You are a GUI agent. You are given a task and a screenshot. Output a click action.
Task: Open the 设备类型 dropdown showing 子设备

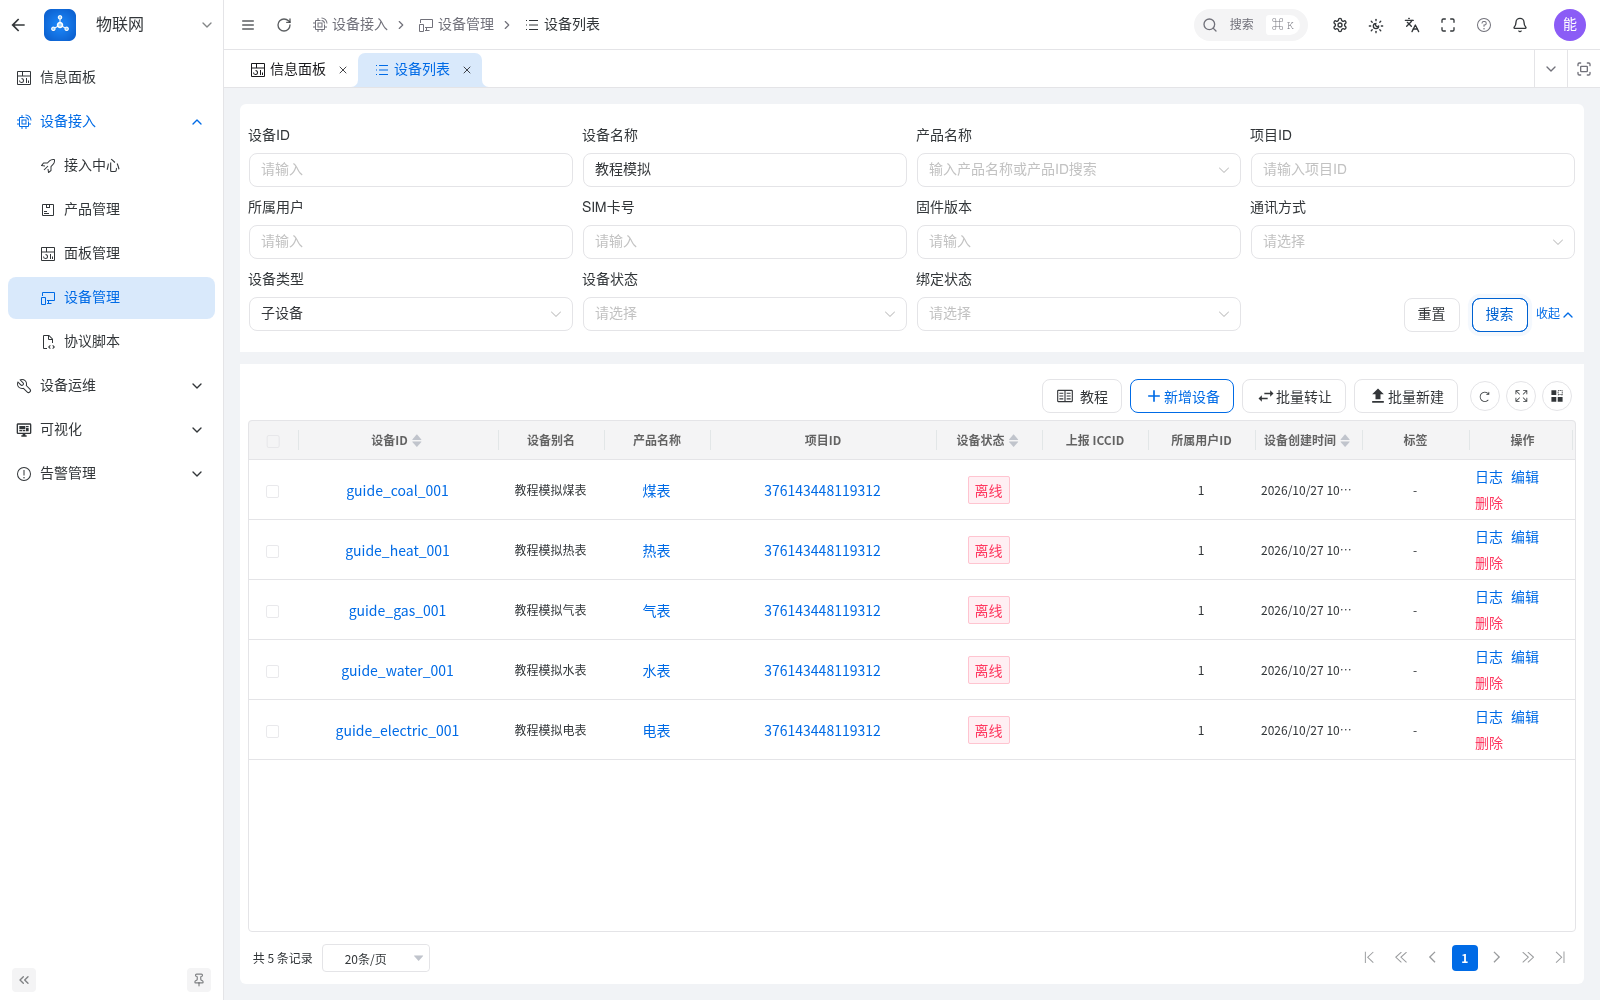click(410, 314)
